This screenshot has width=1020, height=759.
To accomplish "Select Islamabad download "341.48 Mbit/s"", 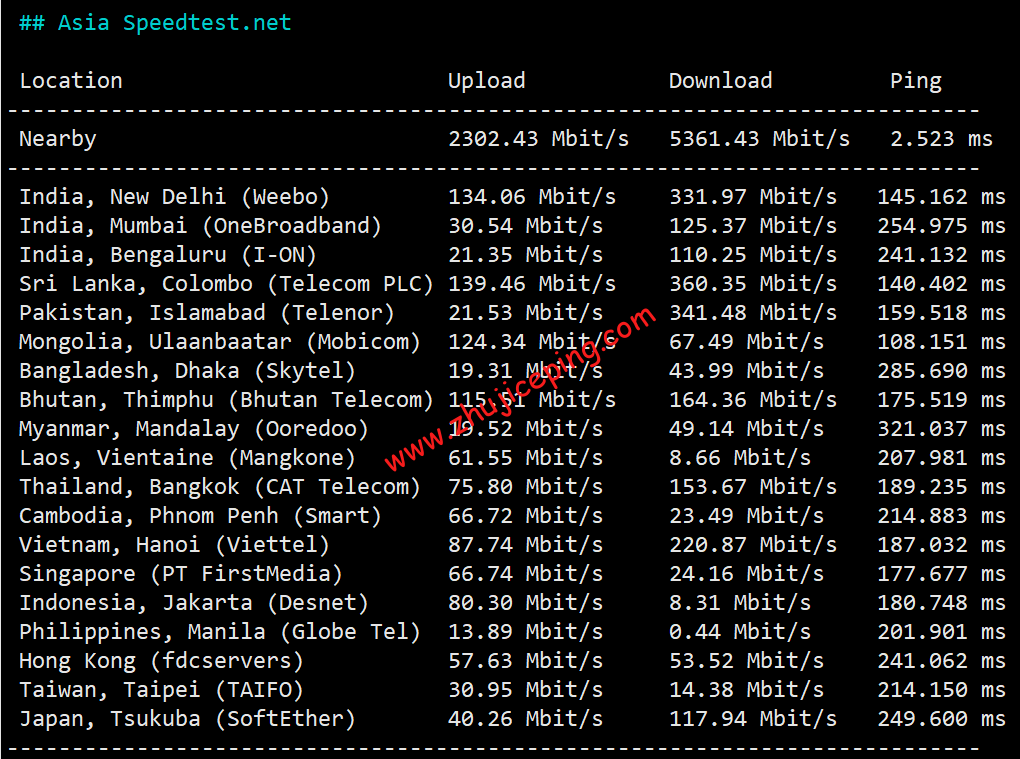I will (x=753, y=313).
